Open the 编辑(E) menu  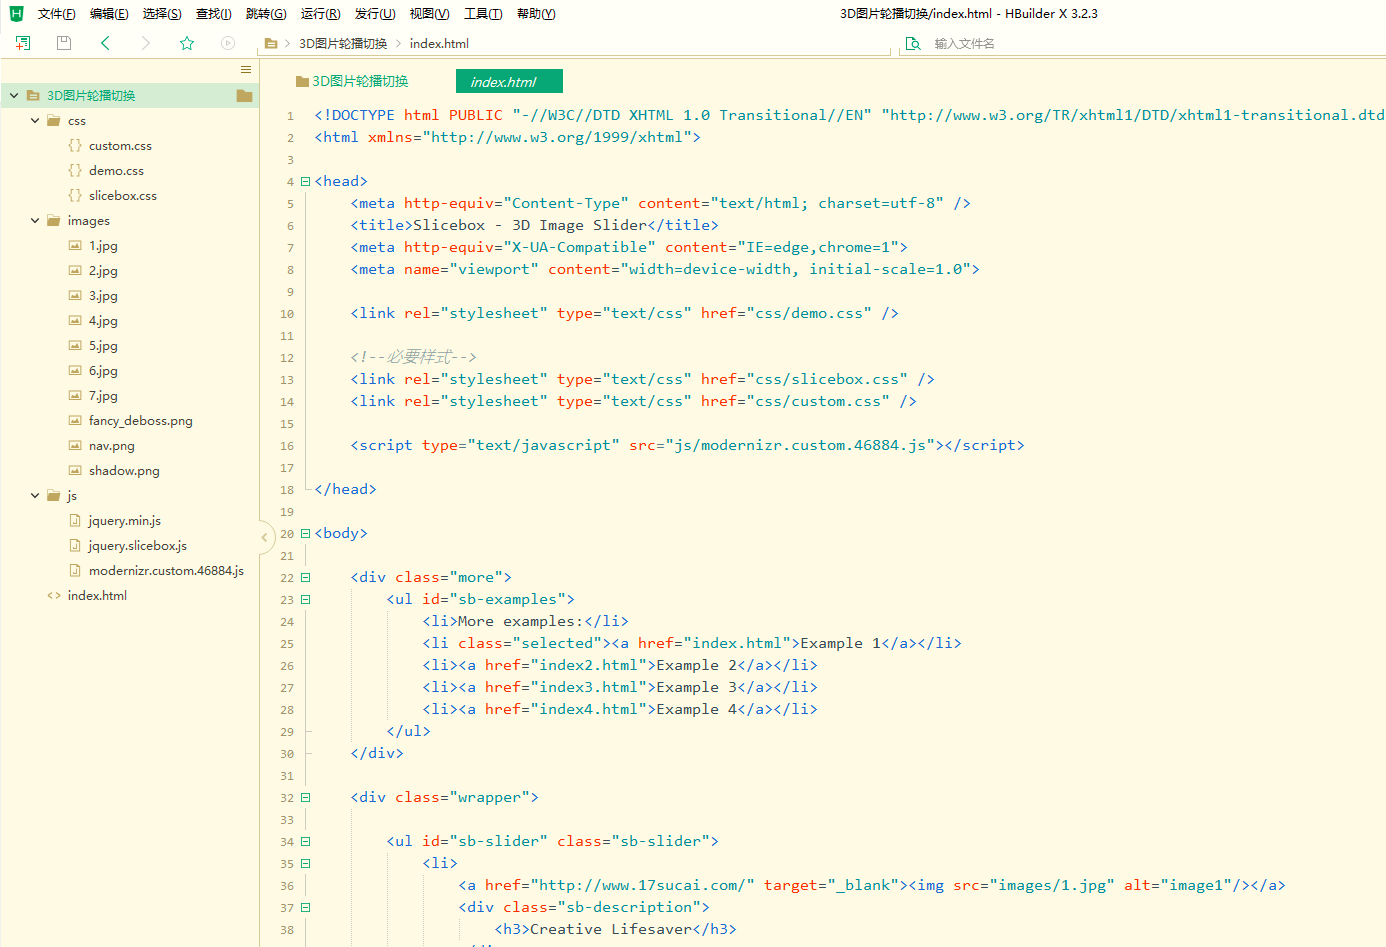click(x=109, y=14)
